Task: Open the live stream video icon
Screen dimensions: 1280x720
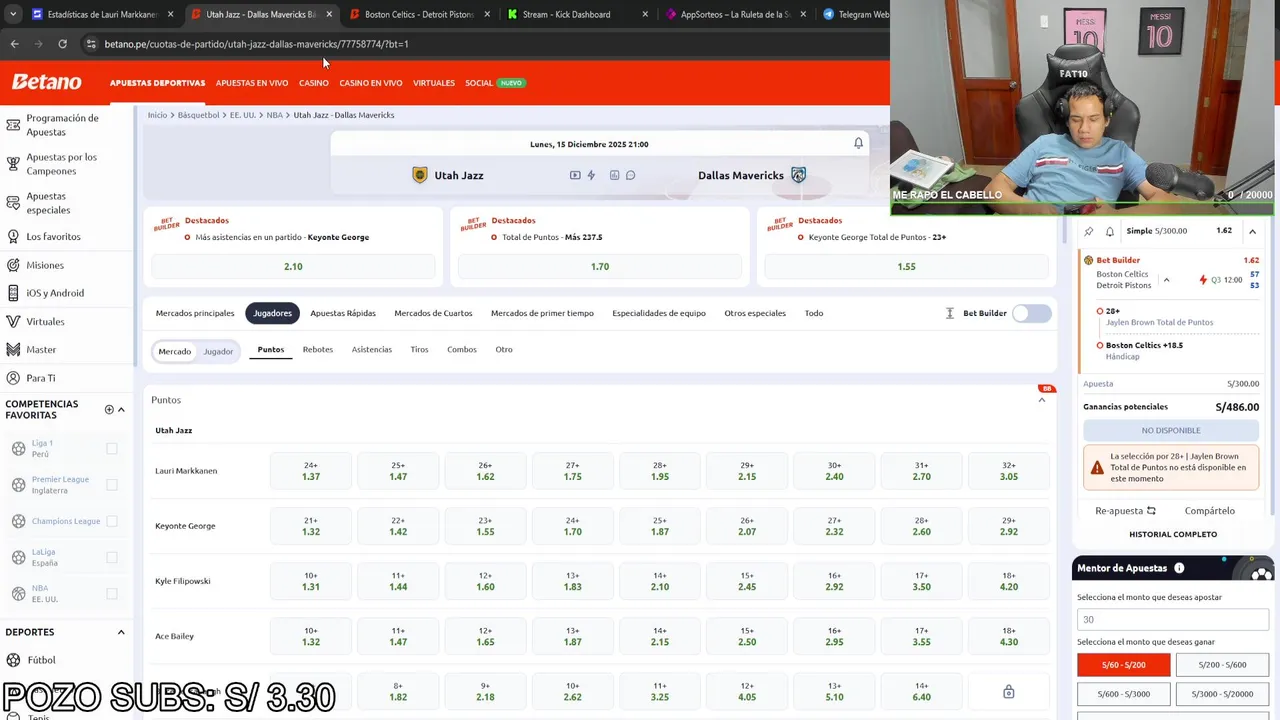Action: 575,175
